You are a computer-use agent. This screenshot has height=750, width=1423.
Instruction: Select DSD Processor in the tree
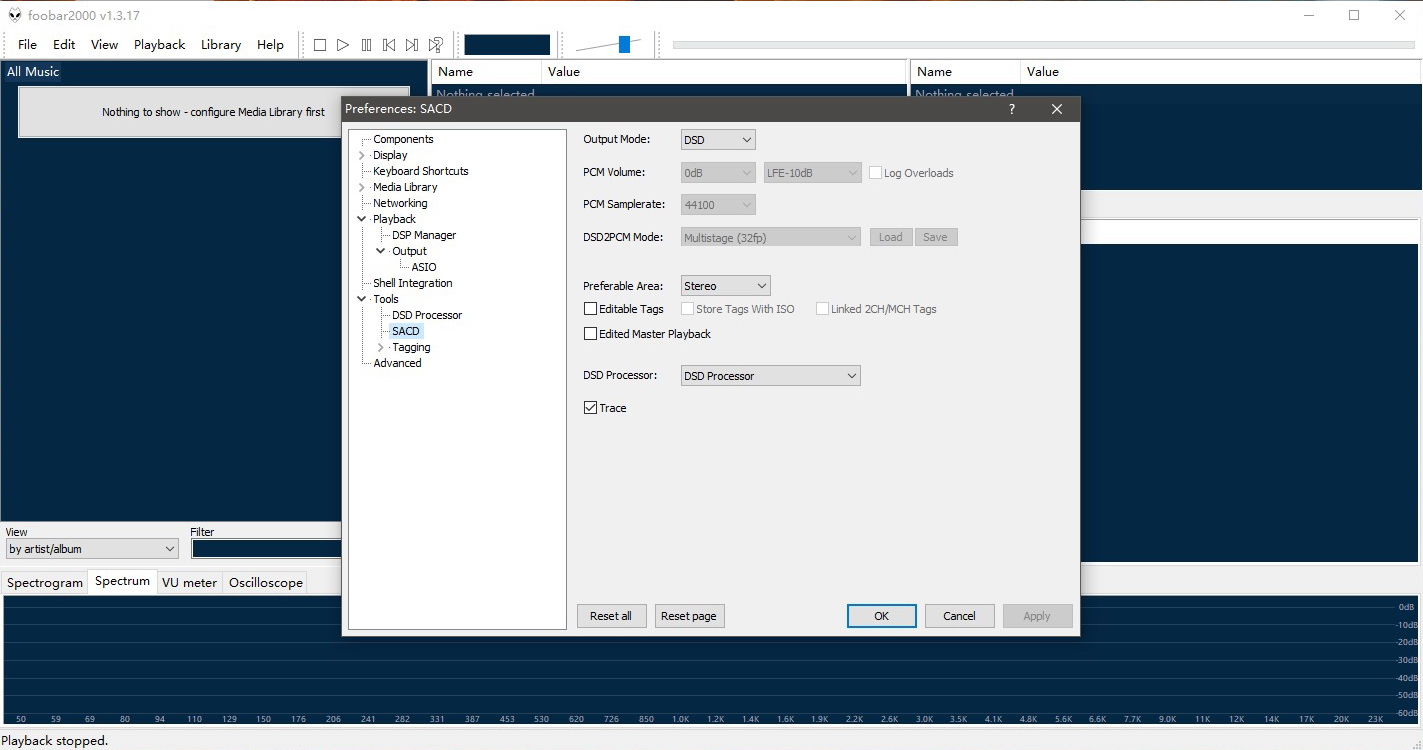427,315
